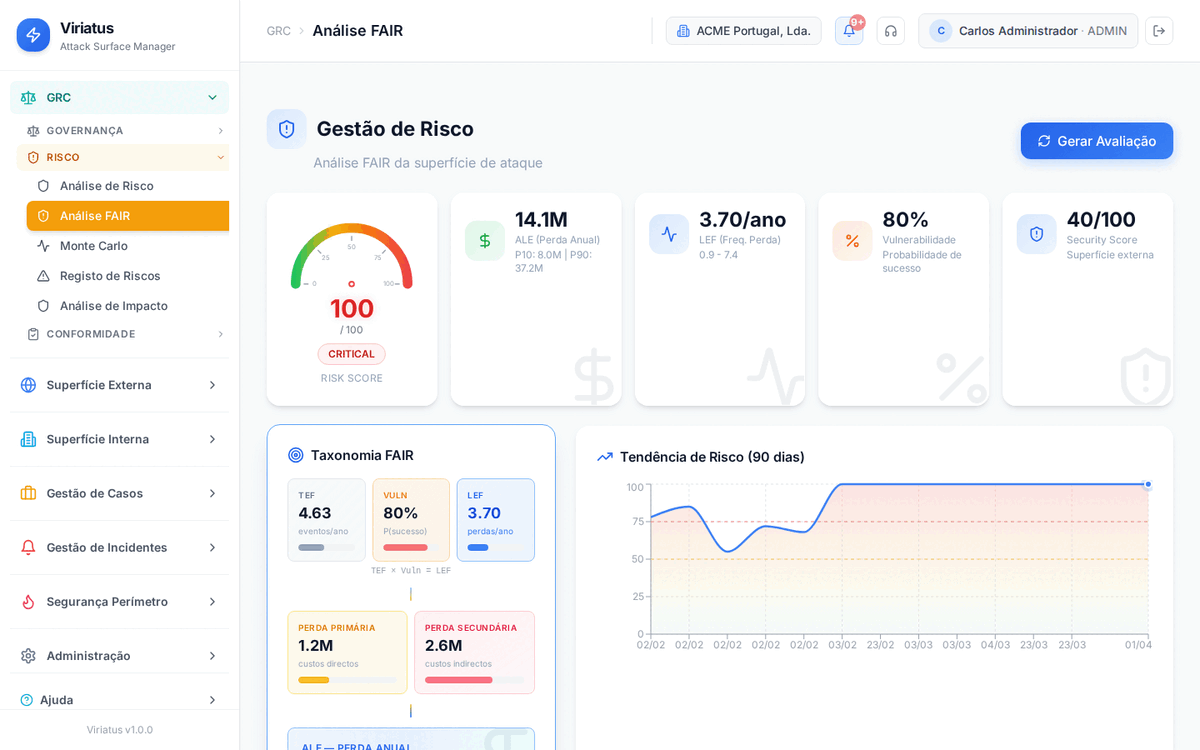Viewport: 1200px width, 750px height.
Task: Click the last data point on trend chart
Action: (1148, 484)
